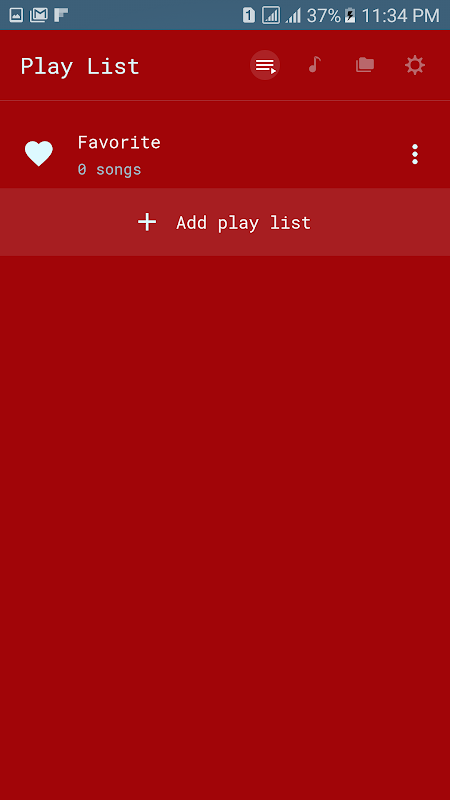Viewport: 450px width, 800px height.
Task: Tap the charging battery icon
Action: pyautogui.click(x=350, y=15)
